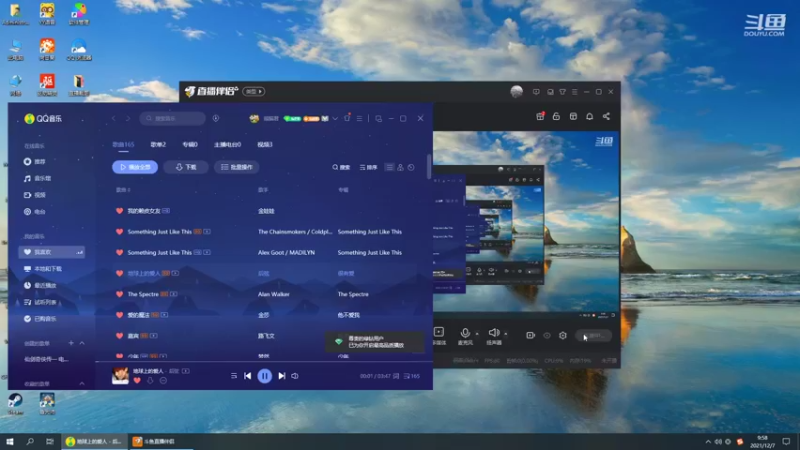Open more options for the playing song
The width and height of the screenshot is (800, 450).
(163, 381)
